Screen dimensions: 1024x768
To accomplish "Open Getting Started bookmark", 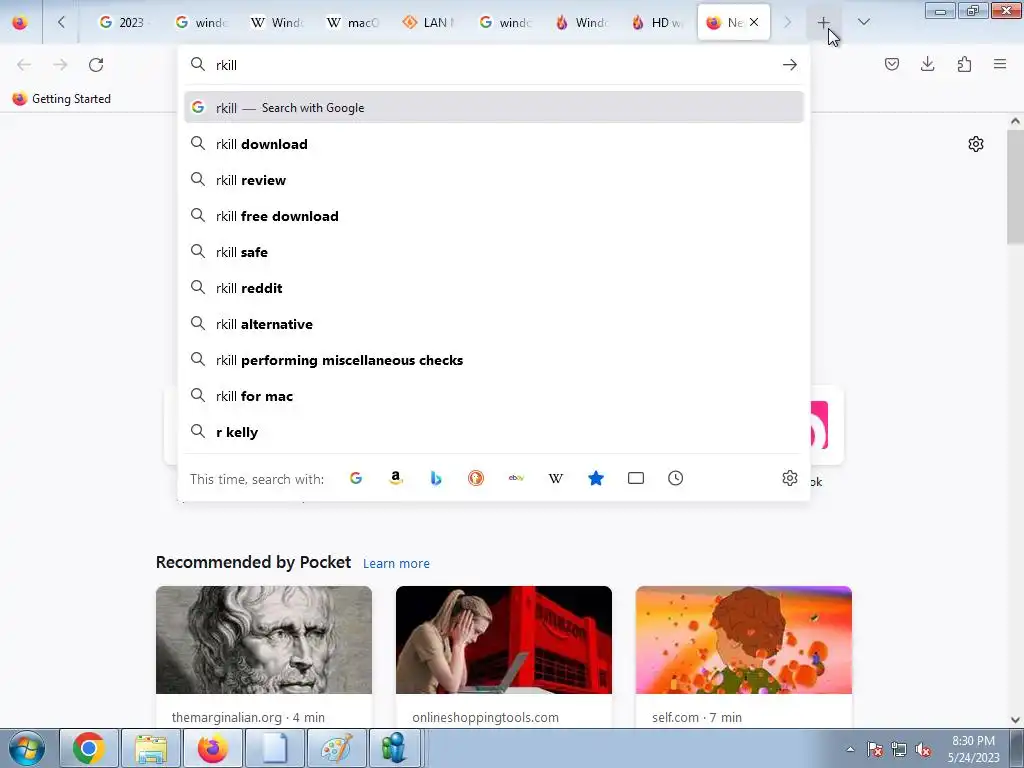I will [x=61, y=99].
